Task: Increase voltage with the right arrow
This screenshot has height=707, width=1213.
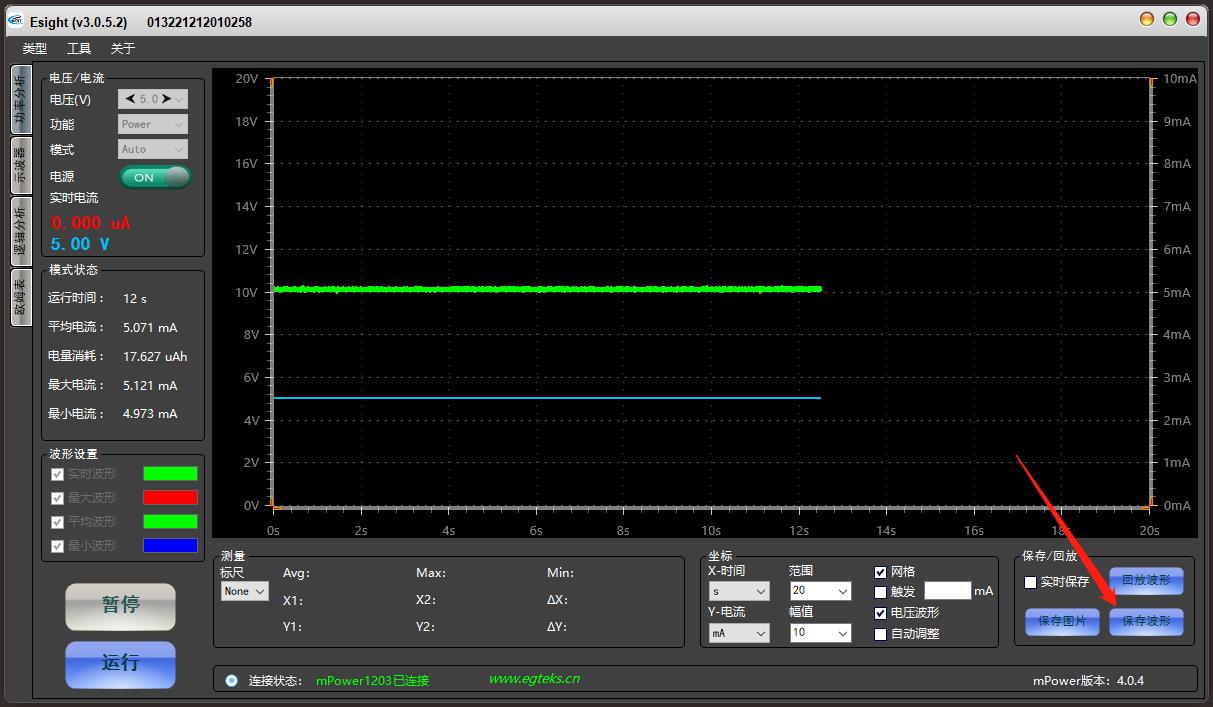Action: [x=167, y=99]
